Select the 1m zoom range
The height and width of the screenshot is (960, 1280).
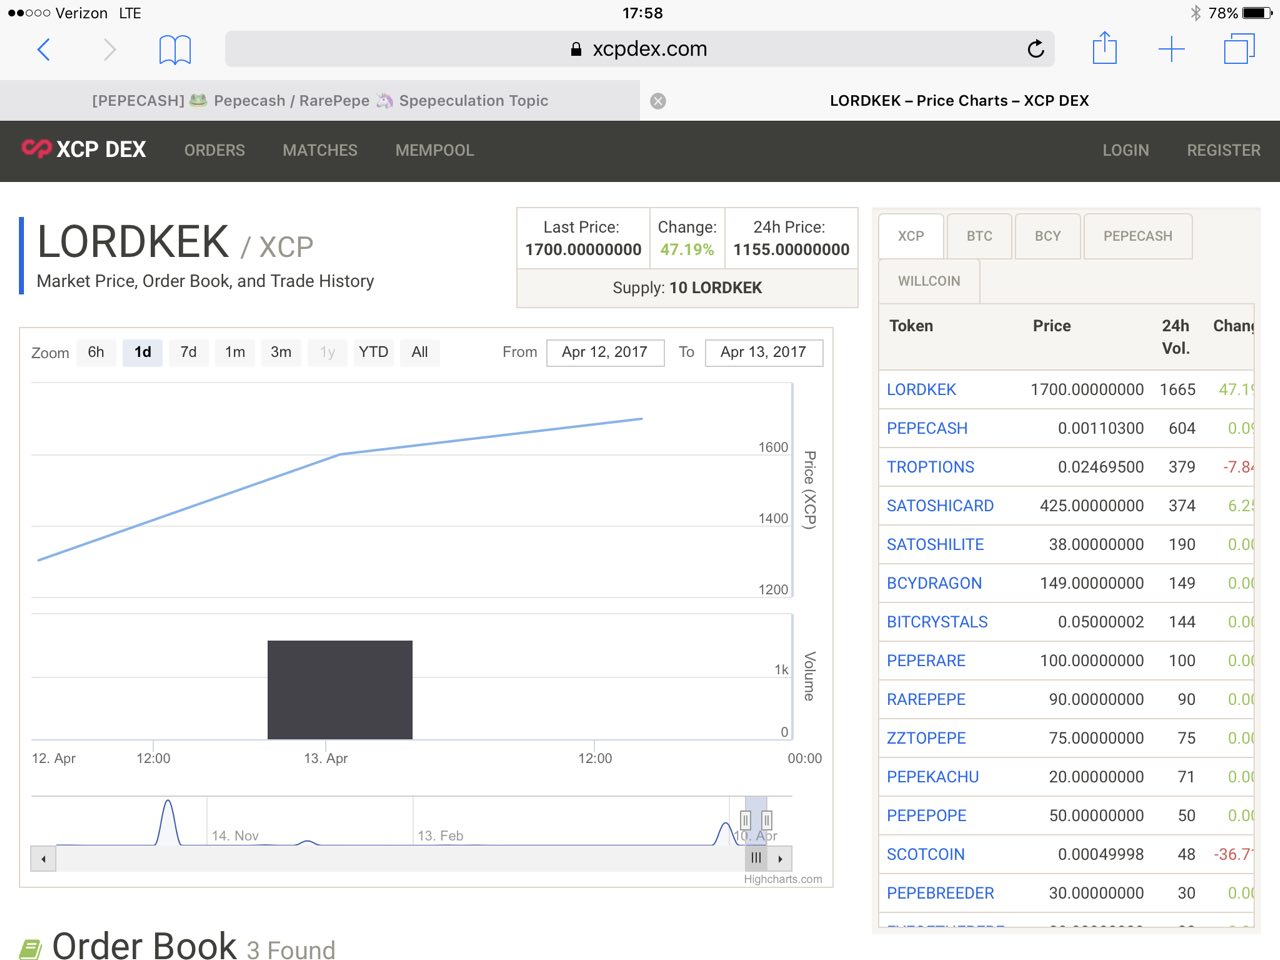point(235,352)
